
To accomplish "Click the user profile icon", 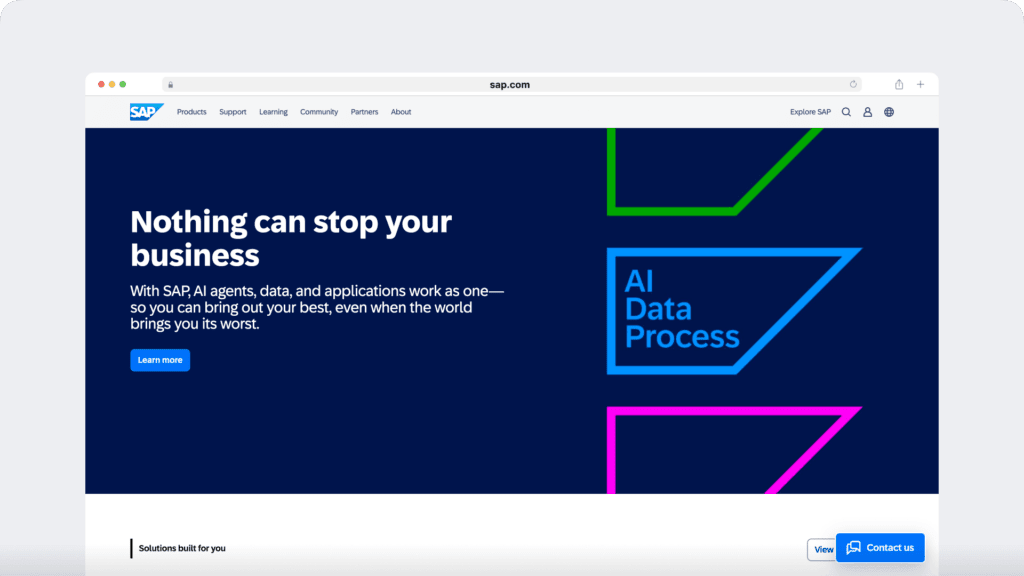I will coord(867,112).
